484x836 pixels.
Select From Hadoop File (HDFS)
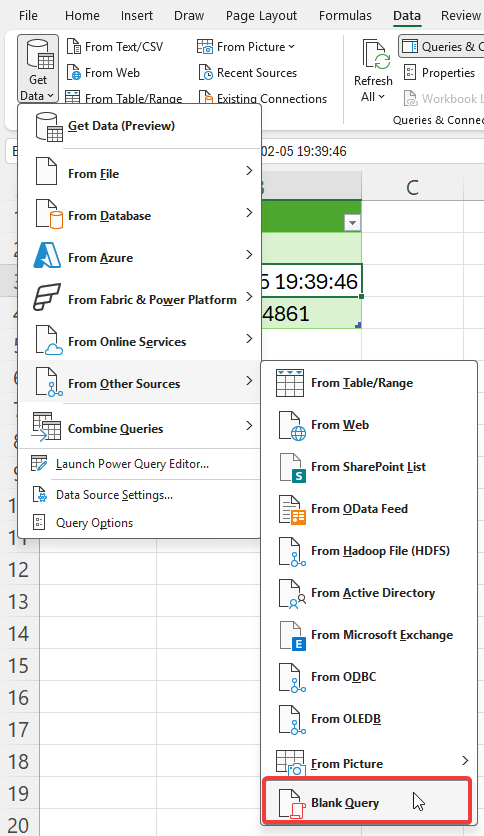[x=369, y=551]
